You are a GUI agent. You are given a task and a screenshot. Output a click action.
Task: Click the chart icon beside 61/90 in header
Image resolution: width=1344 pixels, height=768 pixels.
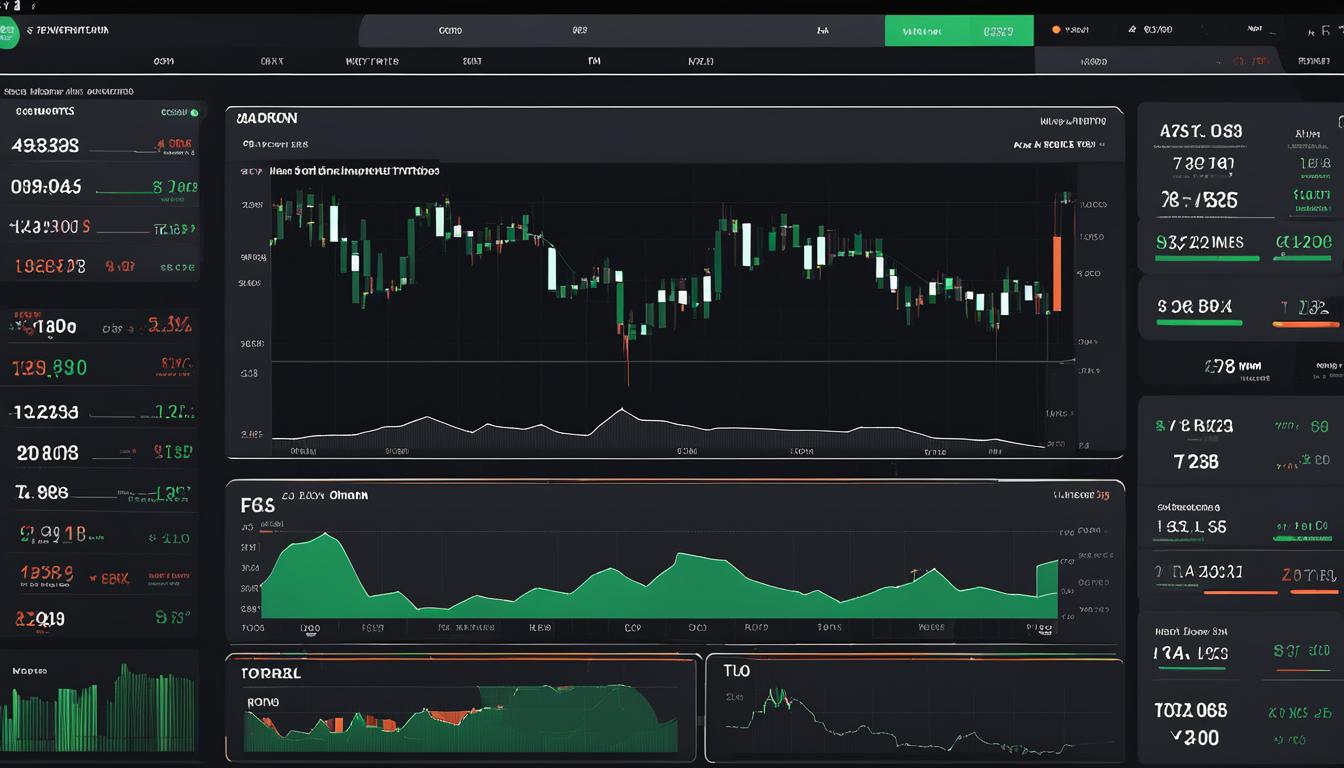point(1133,29)
